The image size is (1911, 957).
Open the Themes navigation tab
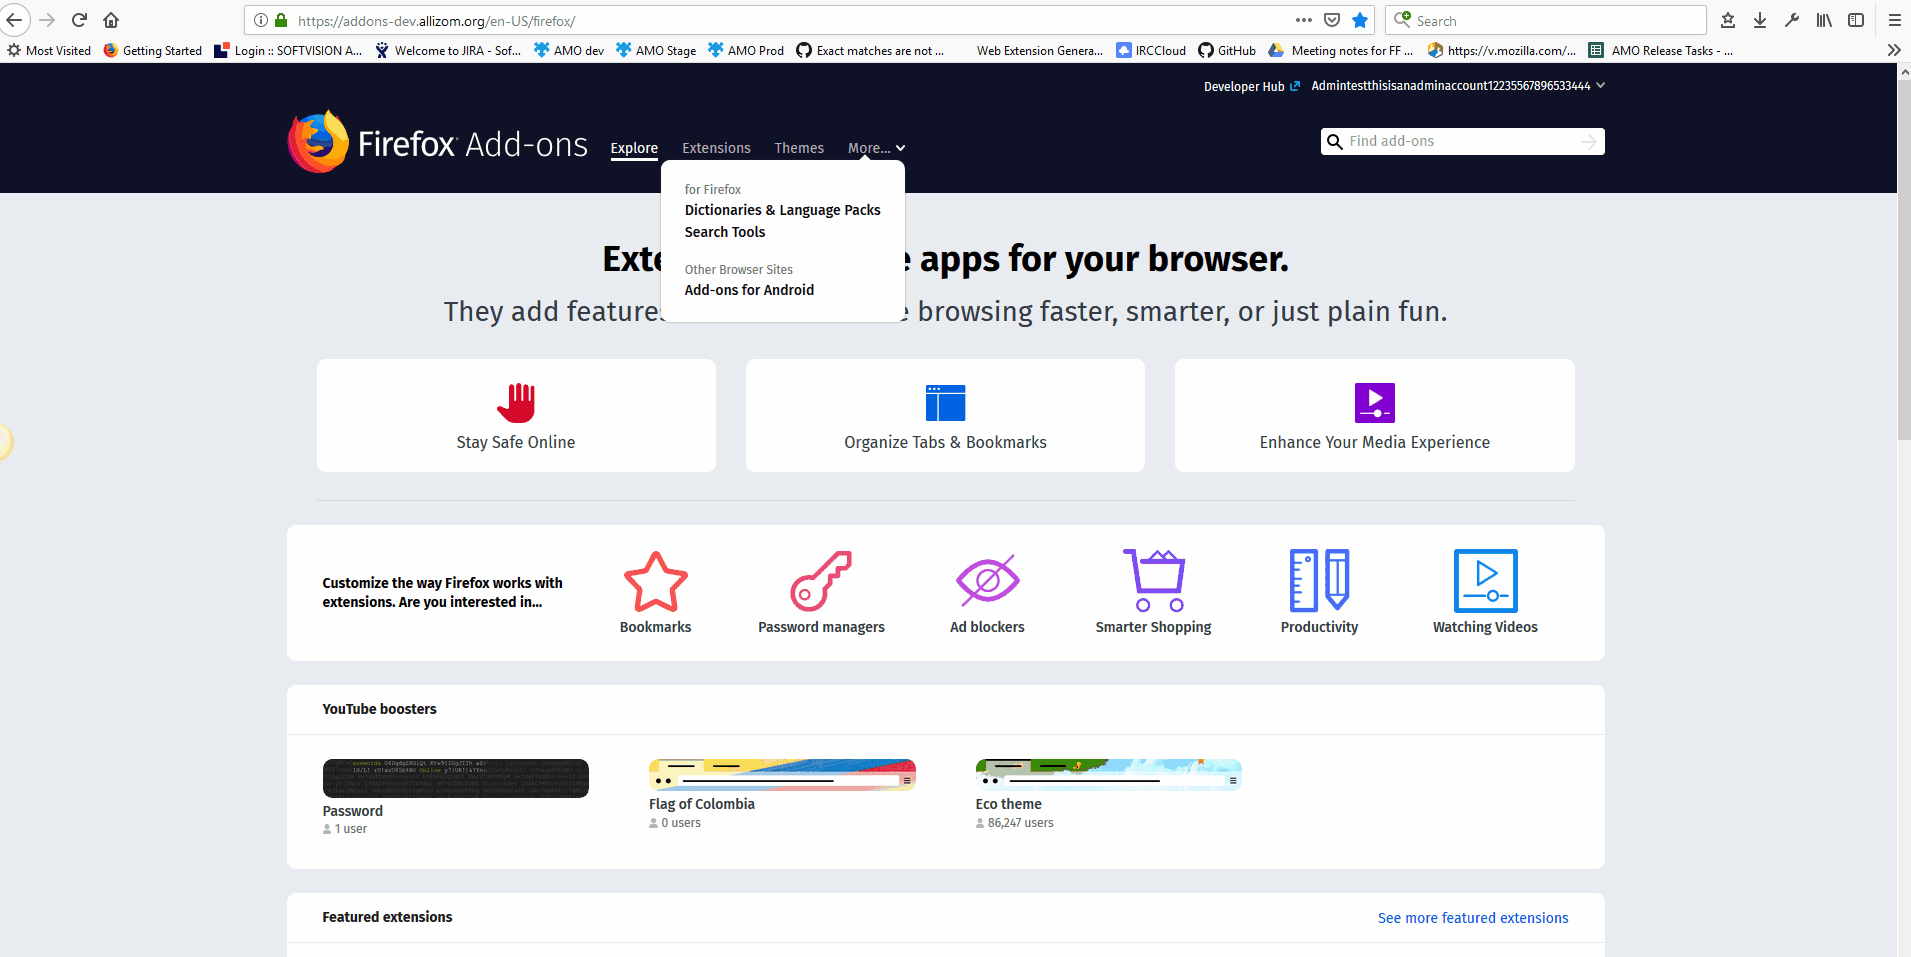[x=799, y=148]
